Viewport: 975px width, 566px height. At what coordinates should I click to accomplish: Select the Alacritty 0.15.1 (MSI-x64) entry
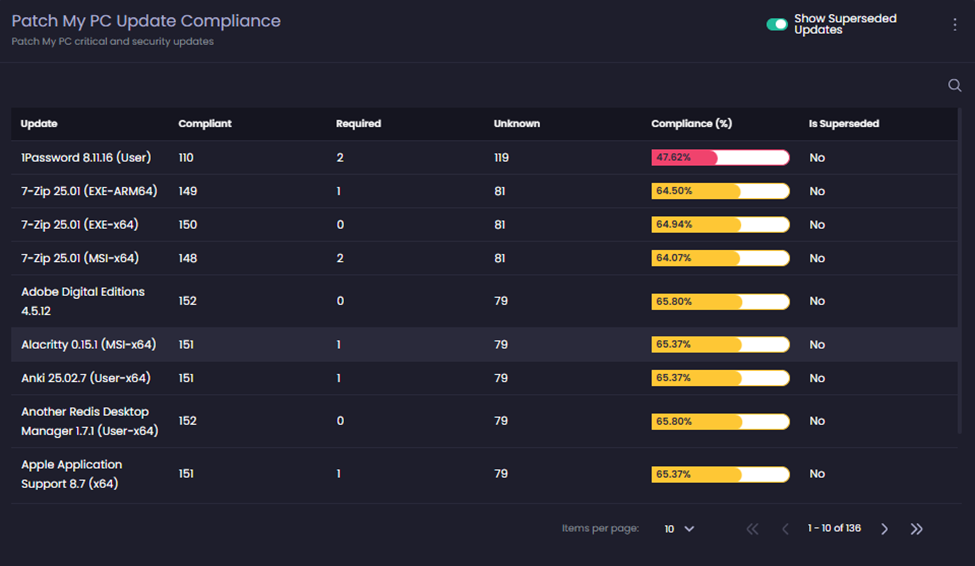click(x=88, y=345)
